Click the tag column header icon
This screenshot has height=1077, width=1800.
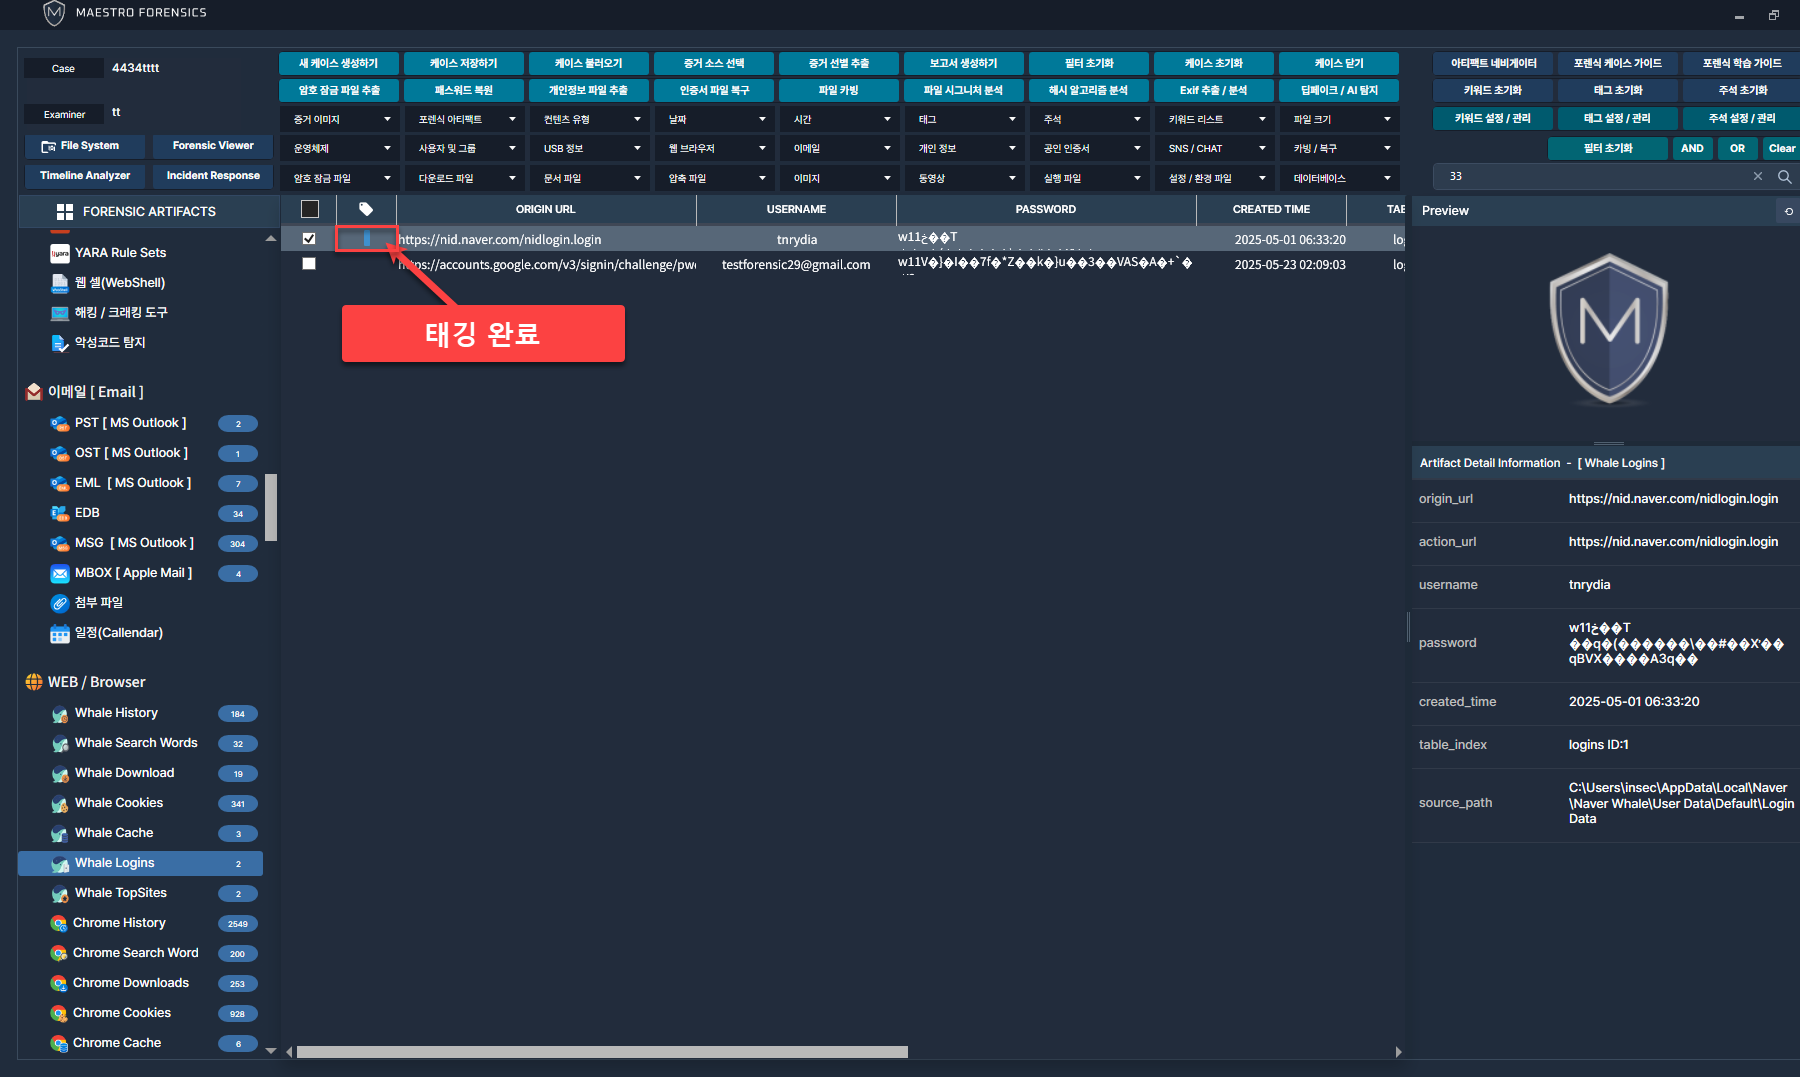366,210
